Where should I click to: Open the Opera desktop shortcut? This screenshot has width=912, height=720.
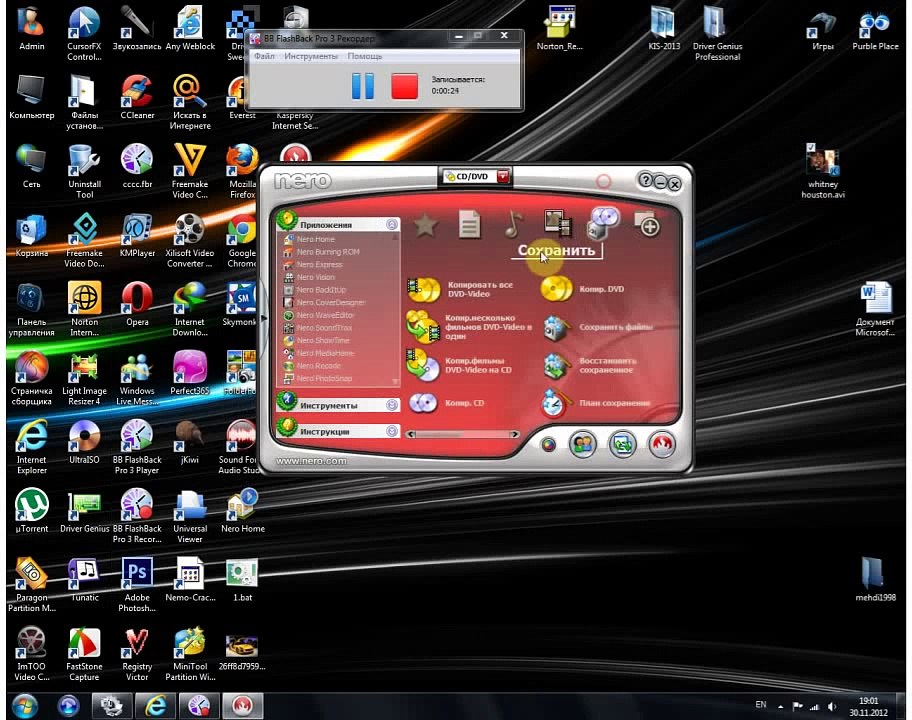tap(137, 304)
